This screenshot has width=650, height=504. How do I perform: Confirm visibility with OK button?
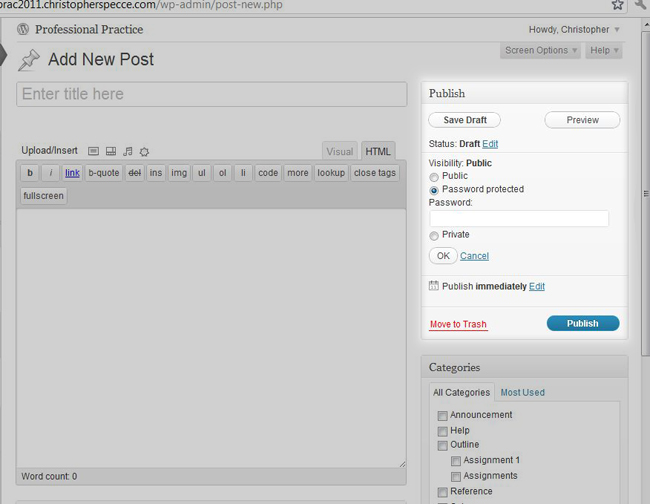[x=443, y=256]
